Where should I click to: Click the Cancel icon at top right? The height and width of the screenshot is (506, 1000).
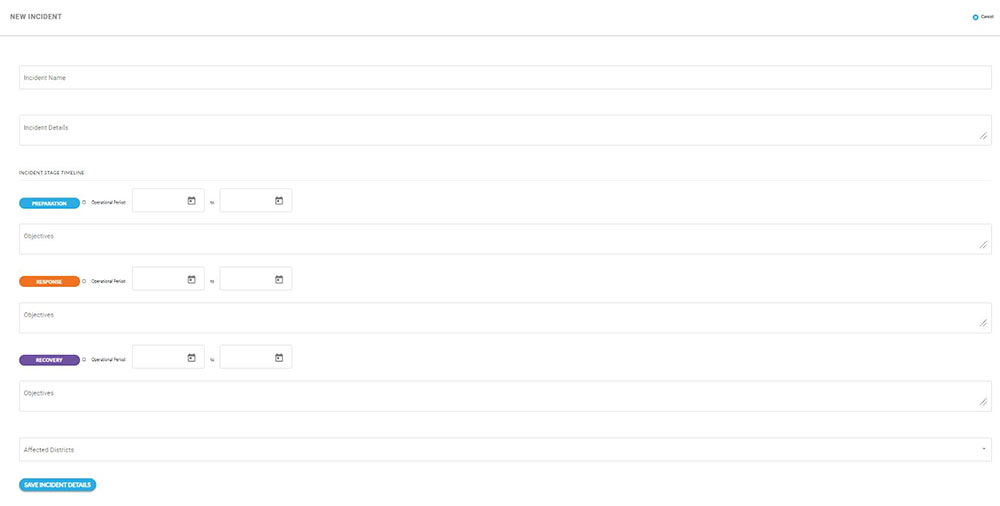pos(976,17)
